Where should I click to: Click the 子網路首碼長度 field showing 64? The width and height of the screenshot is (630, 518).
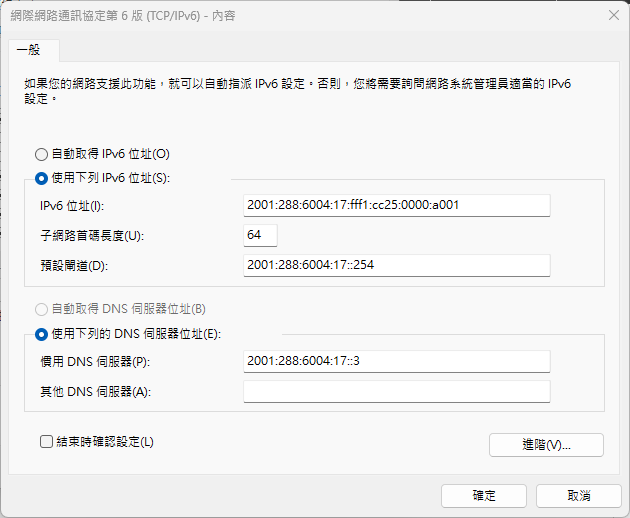click(260, 235)
